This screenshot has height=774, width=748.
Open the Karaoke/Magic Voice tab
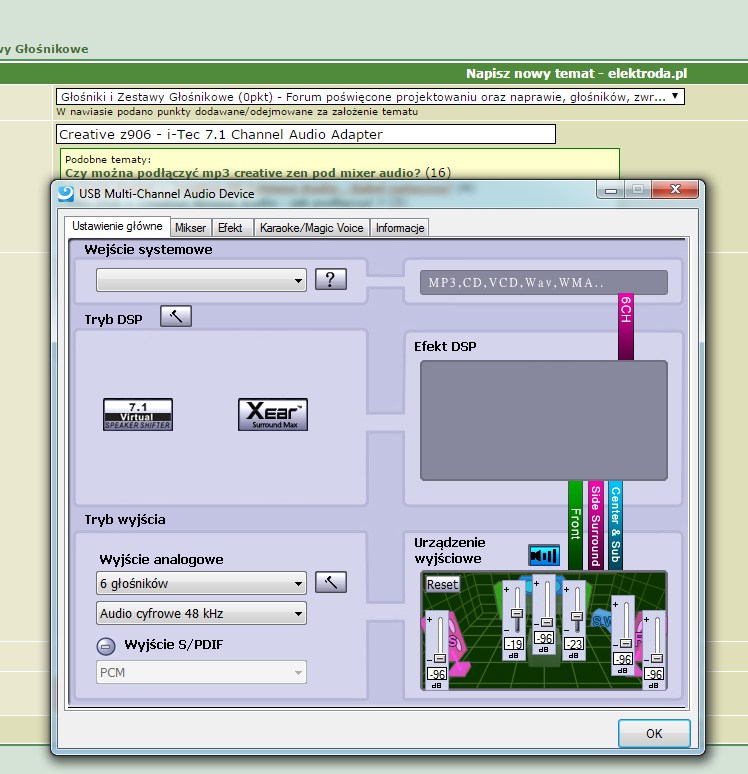coord(312,228)
